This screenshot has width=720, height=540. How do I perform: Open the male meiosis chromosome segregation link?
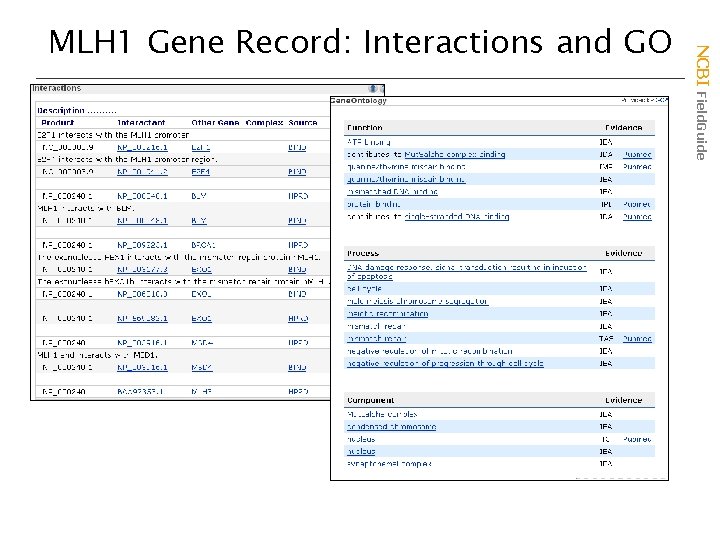417,301
